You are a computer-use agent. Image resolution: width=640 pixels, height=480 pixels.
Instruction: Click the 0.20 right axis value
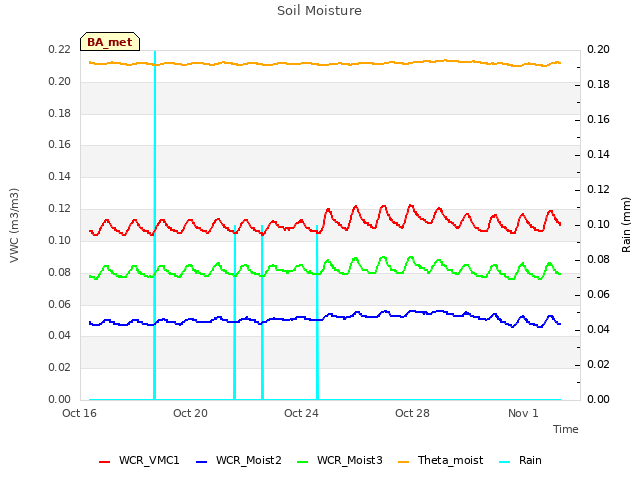tap(598, 49)
